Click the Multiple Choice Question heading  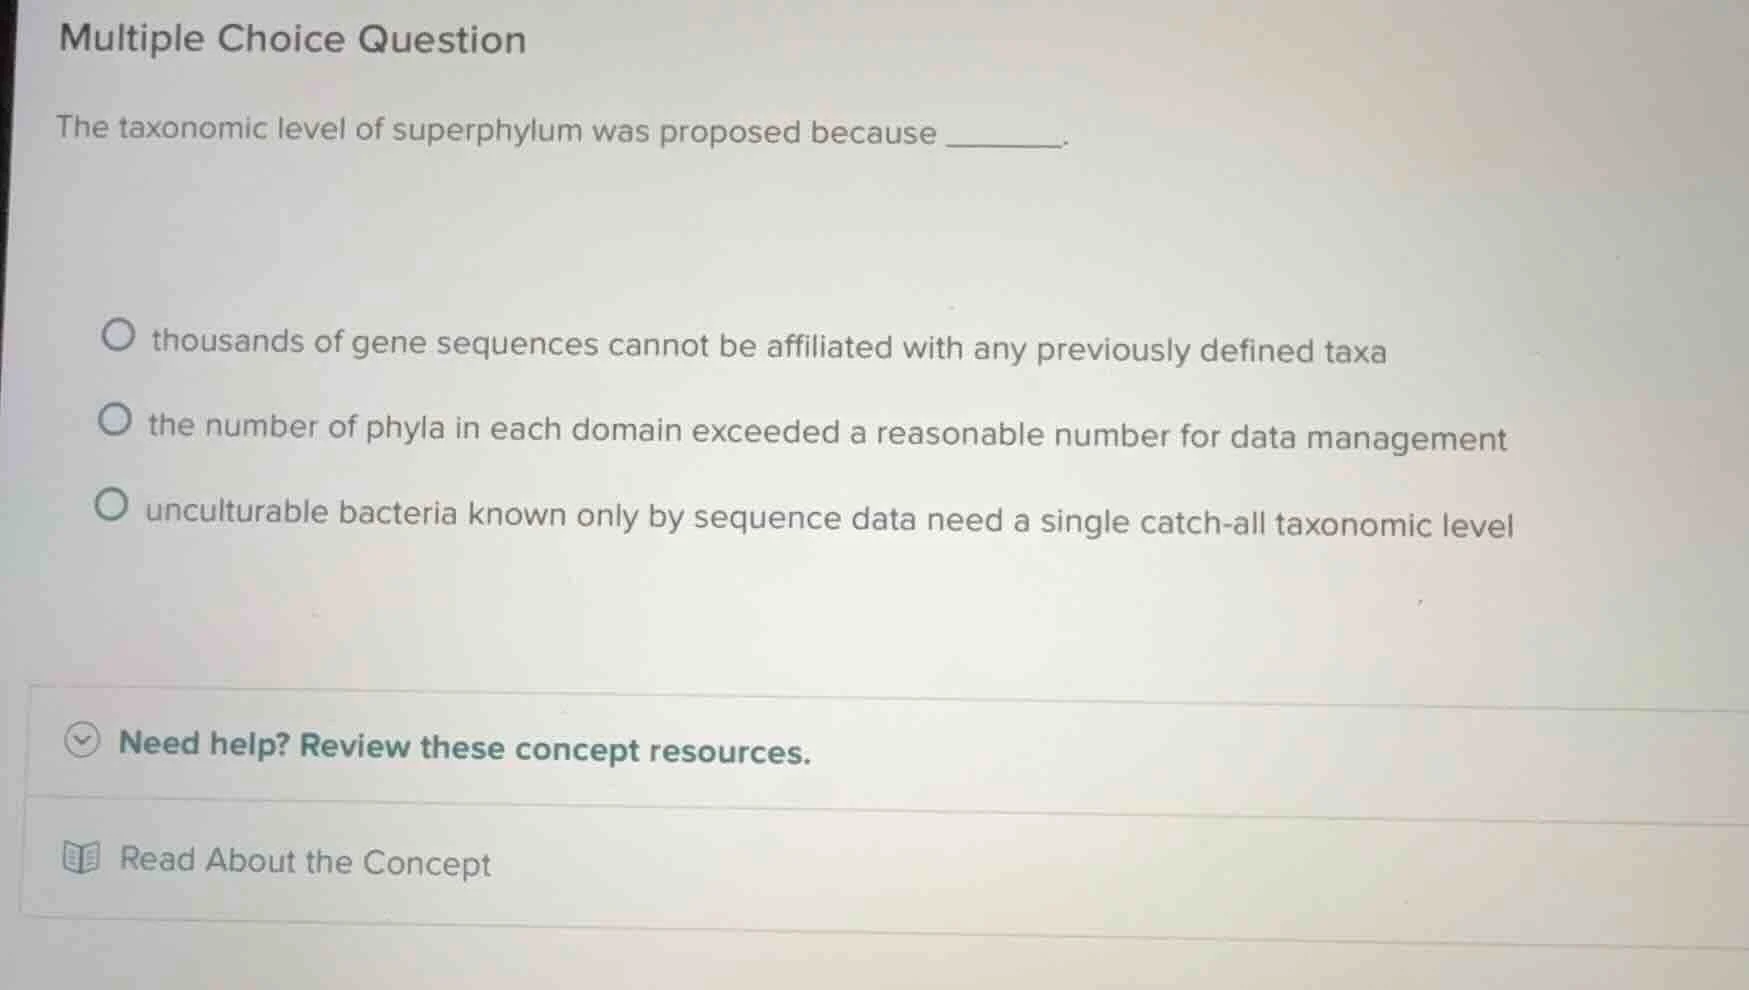290,39
